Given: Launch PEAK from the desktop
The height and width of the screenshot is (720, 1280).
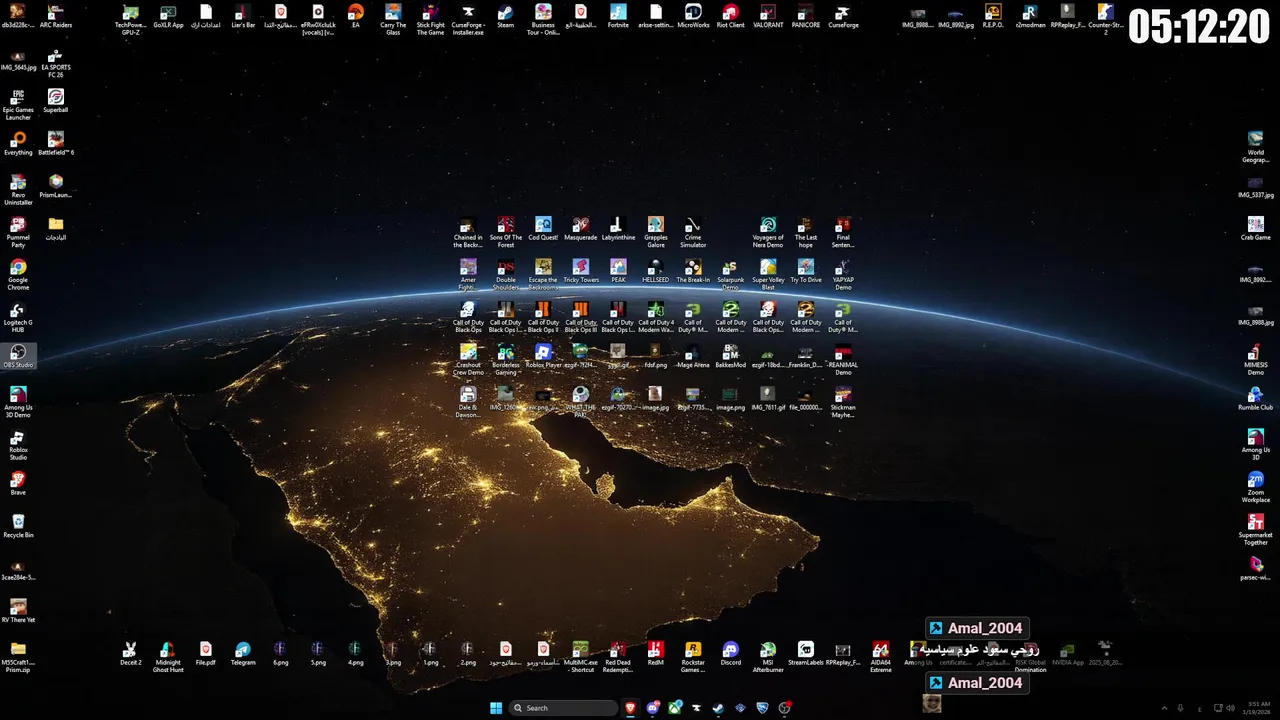Looking at the screenshot, I should (x=618, y=271).
